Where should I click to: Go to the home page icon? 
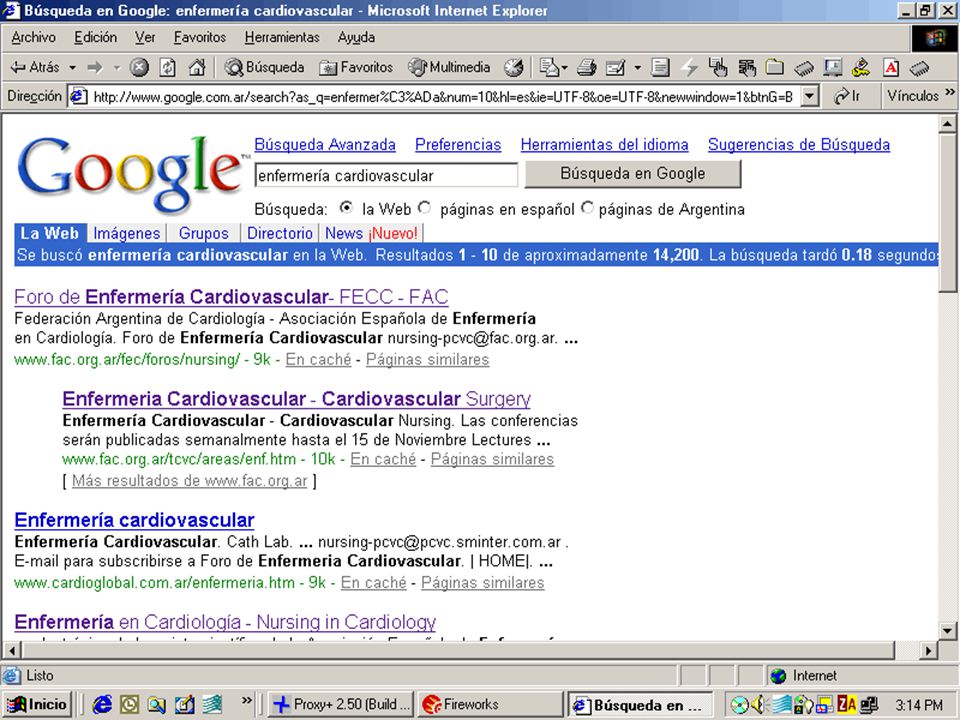click(197, 67)
